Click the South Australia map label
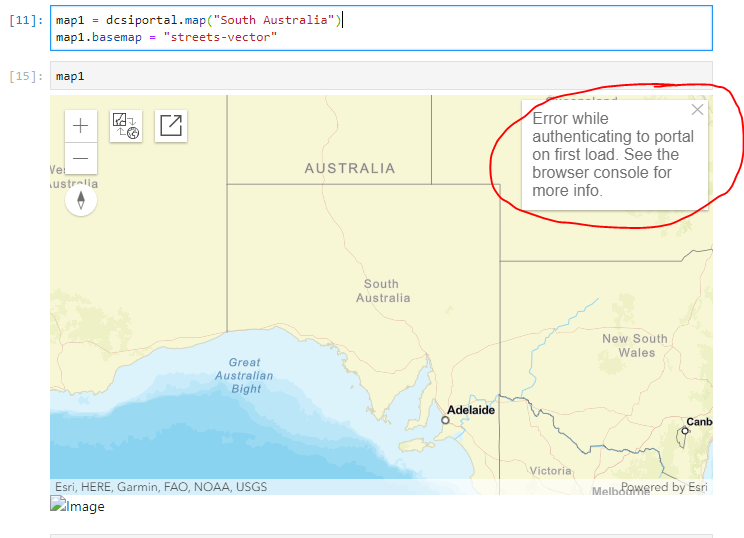This screenshot has width=744, height=538. 382,291
